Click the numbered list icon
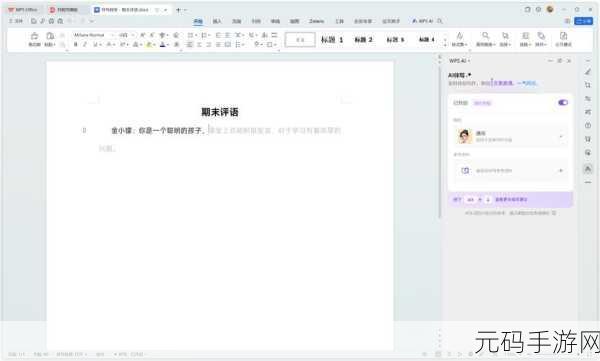This screenshot has height=361, width=600. (x=204, y=35)
